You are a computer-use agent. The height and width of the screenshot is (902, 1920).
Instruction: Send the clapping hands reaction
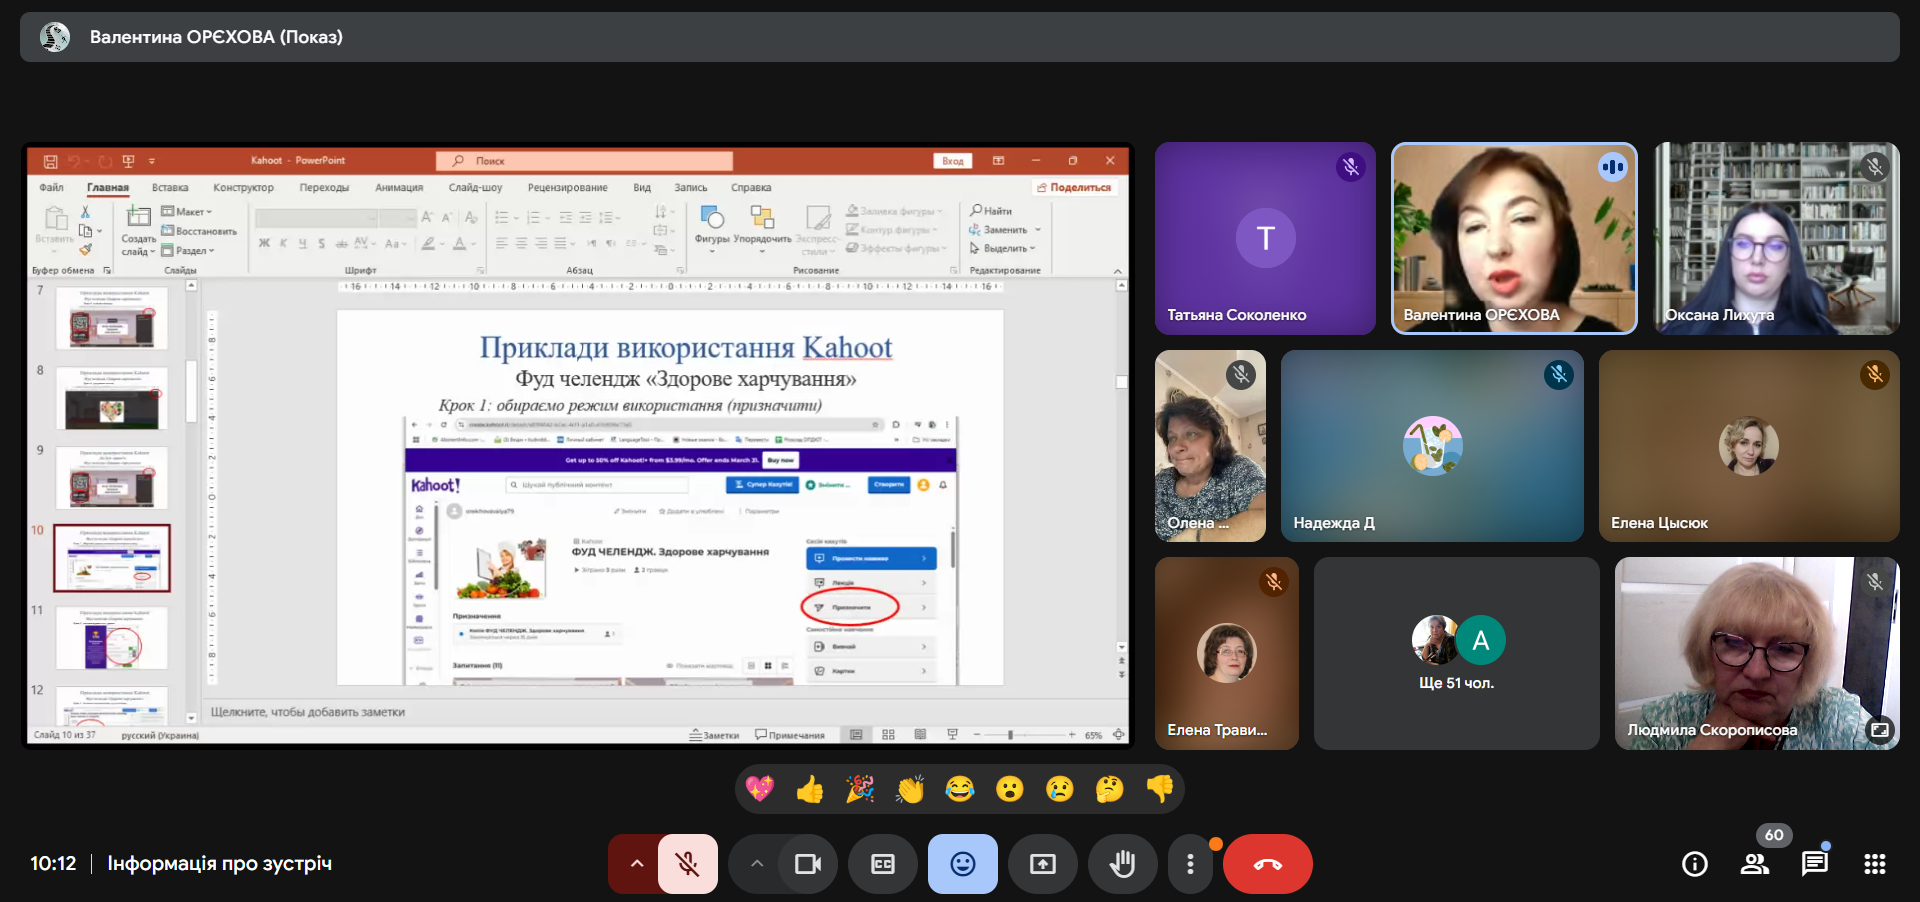[910, 789]
